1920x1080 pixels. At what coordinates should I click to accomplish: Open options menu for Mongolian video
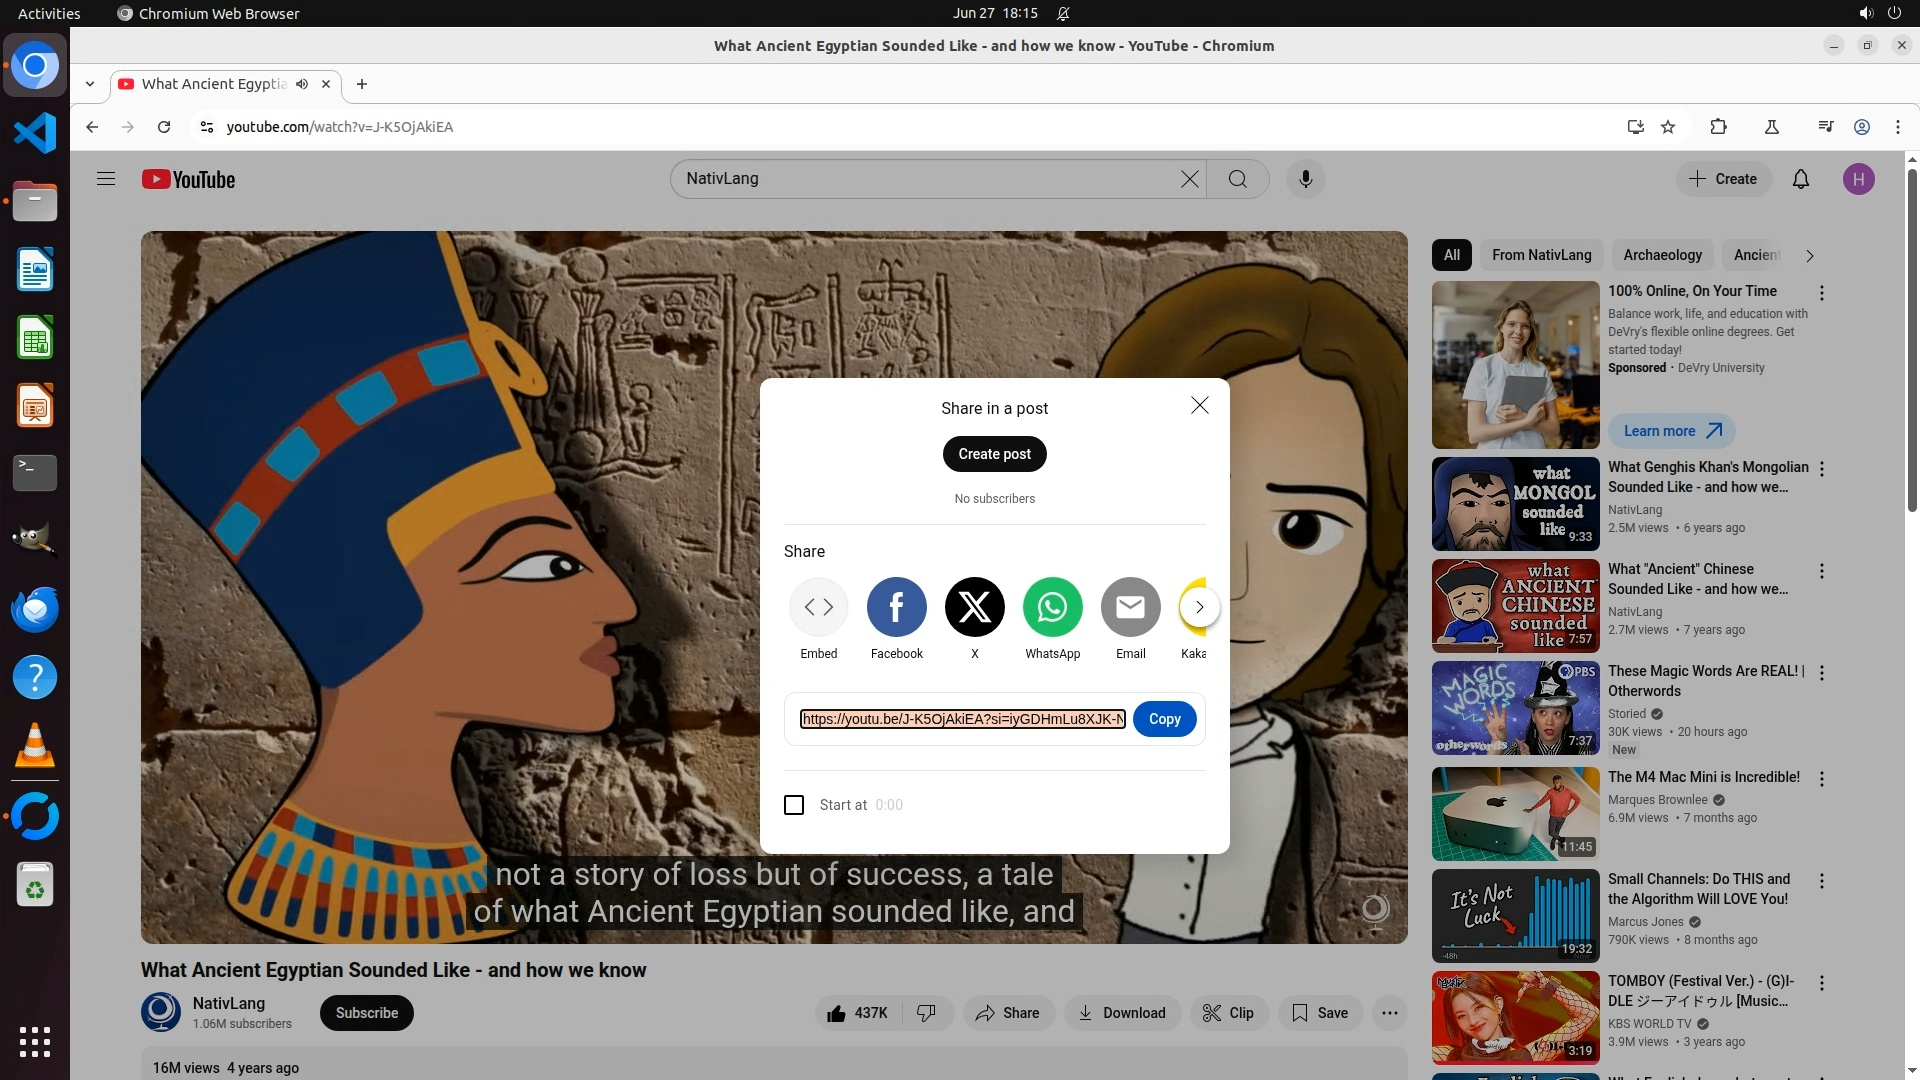(x=1822, y=469)
